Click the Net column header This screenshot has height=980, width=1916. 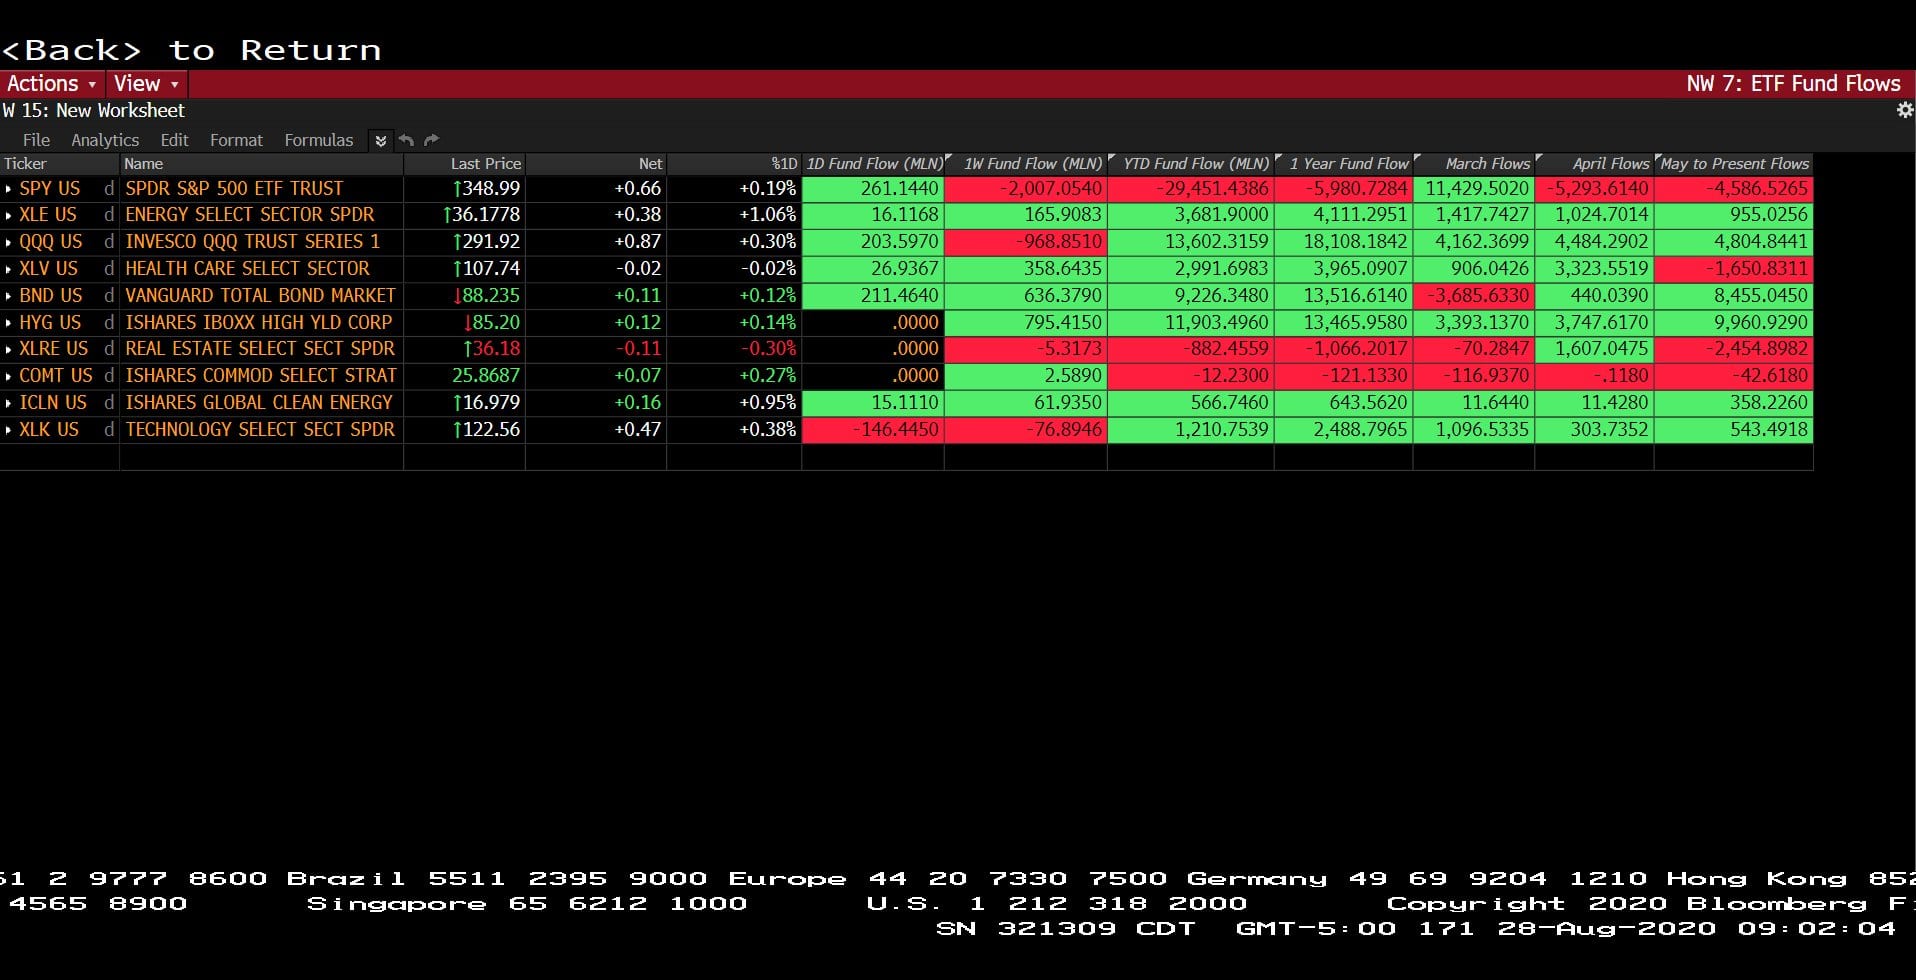596,164
